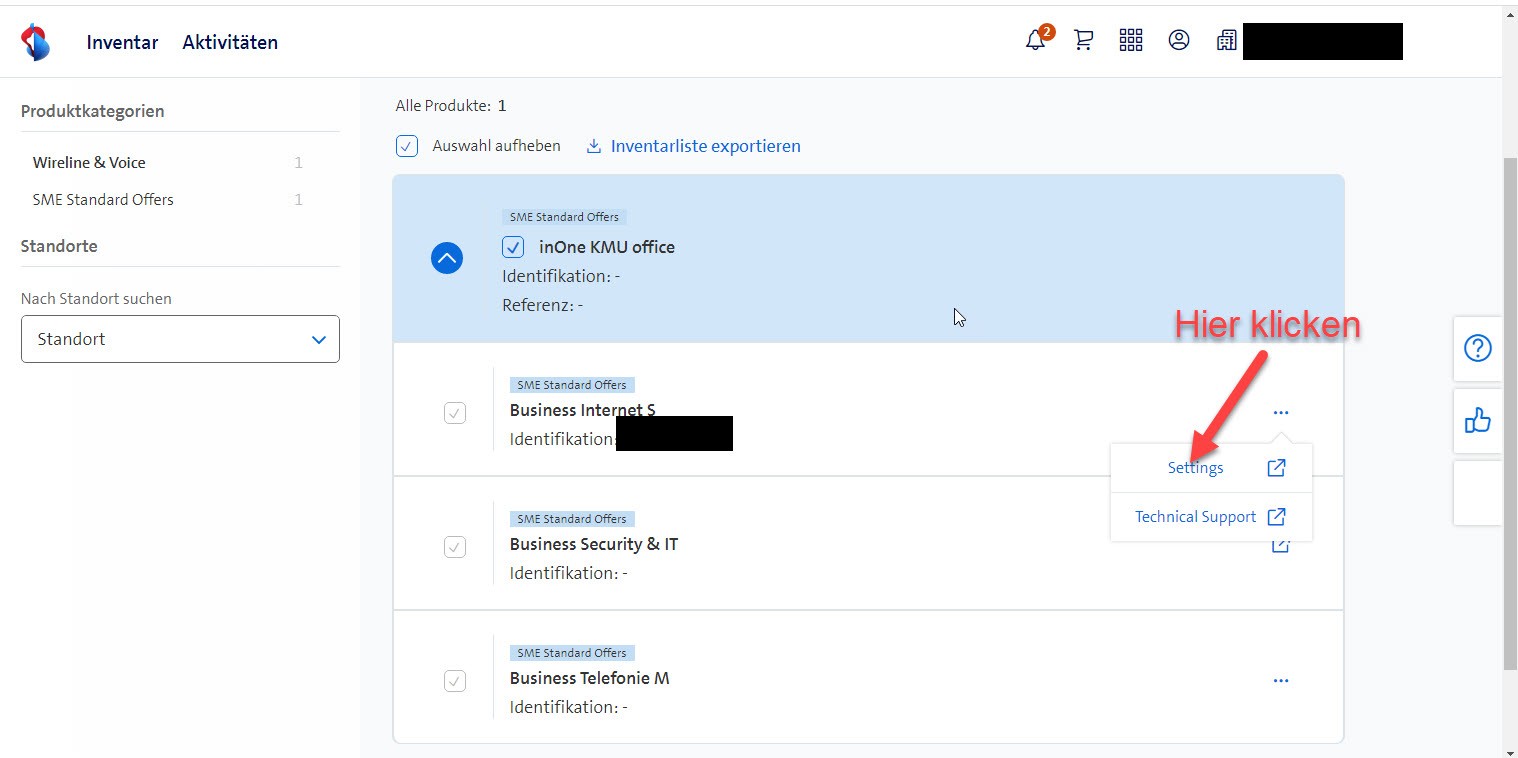Viewport: 1518px width, 758px height.
Task: Go to the Inventar tab
Action: pyautogui.click(x=122, y=42)
